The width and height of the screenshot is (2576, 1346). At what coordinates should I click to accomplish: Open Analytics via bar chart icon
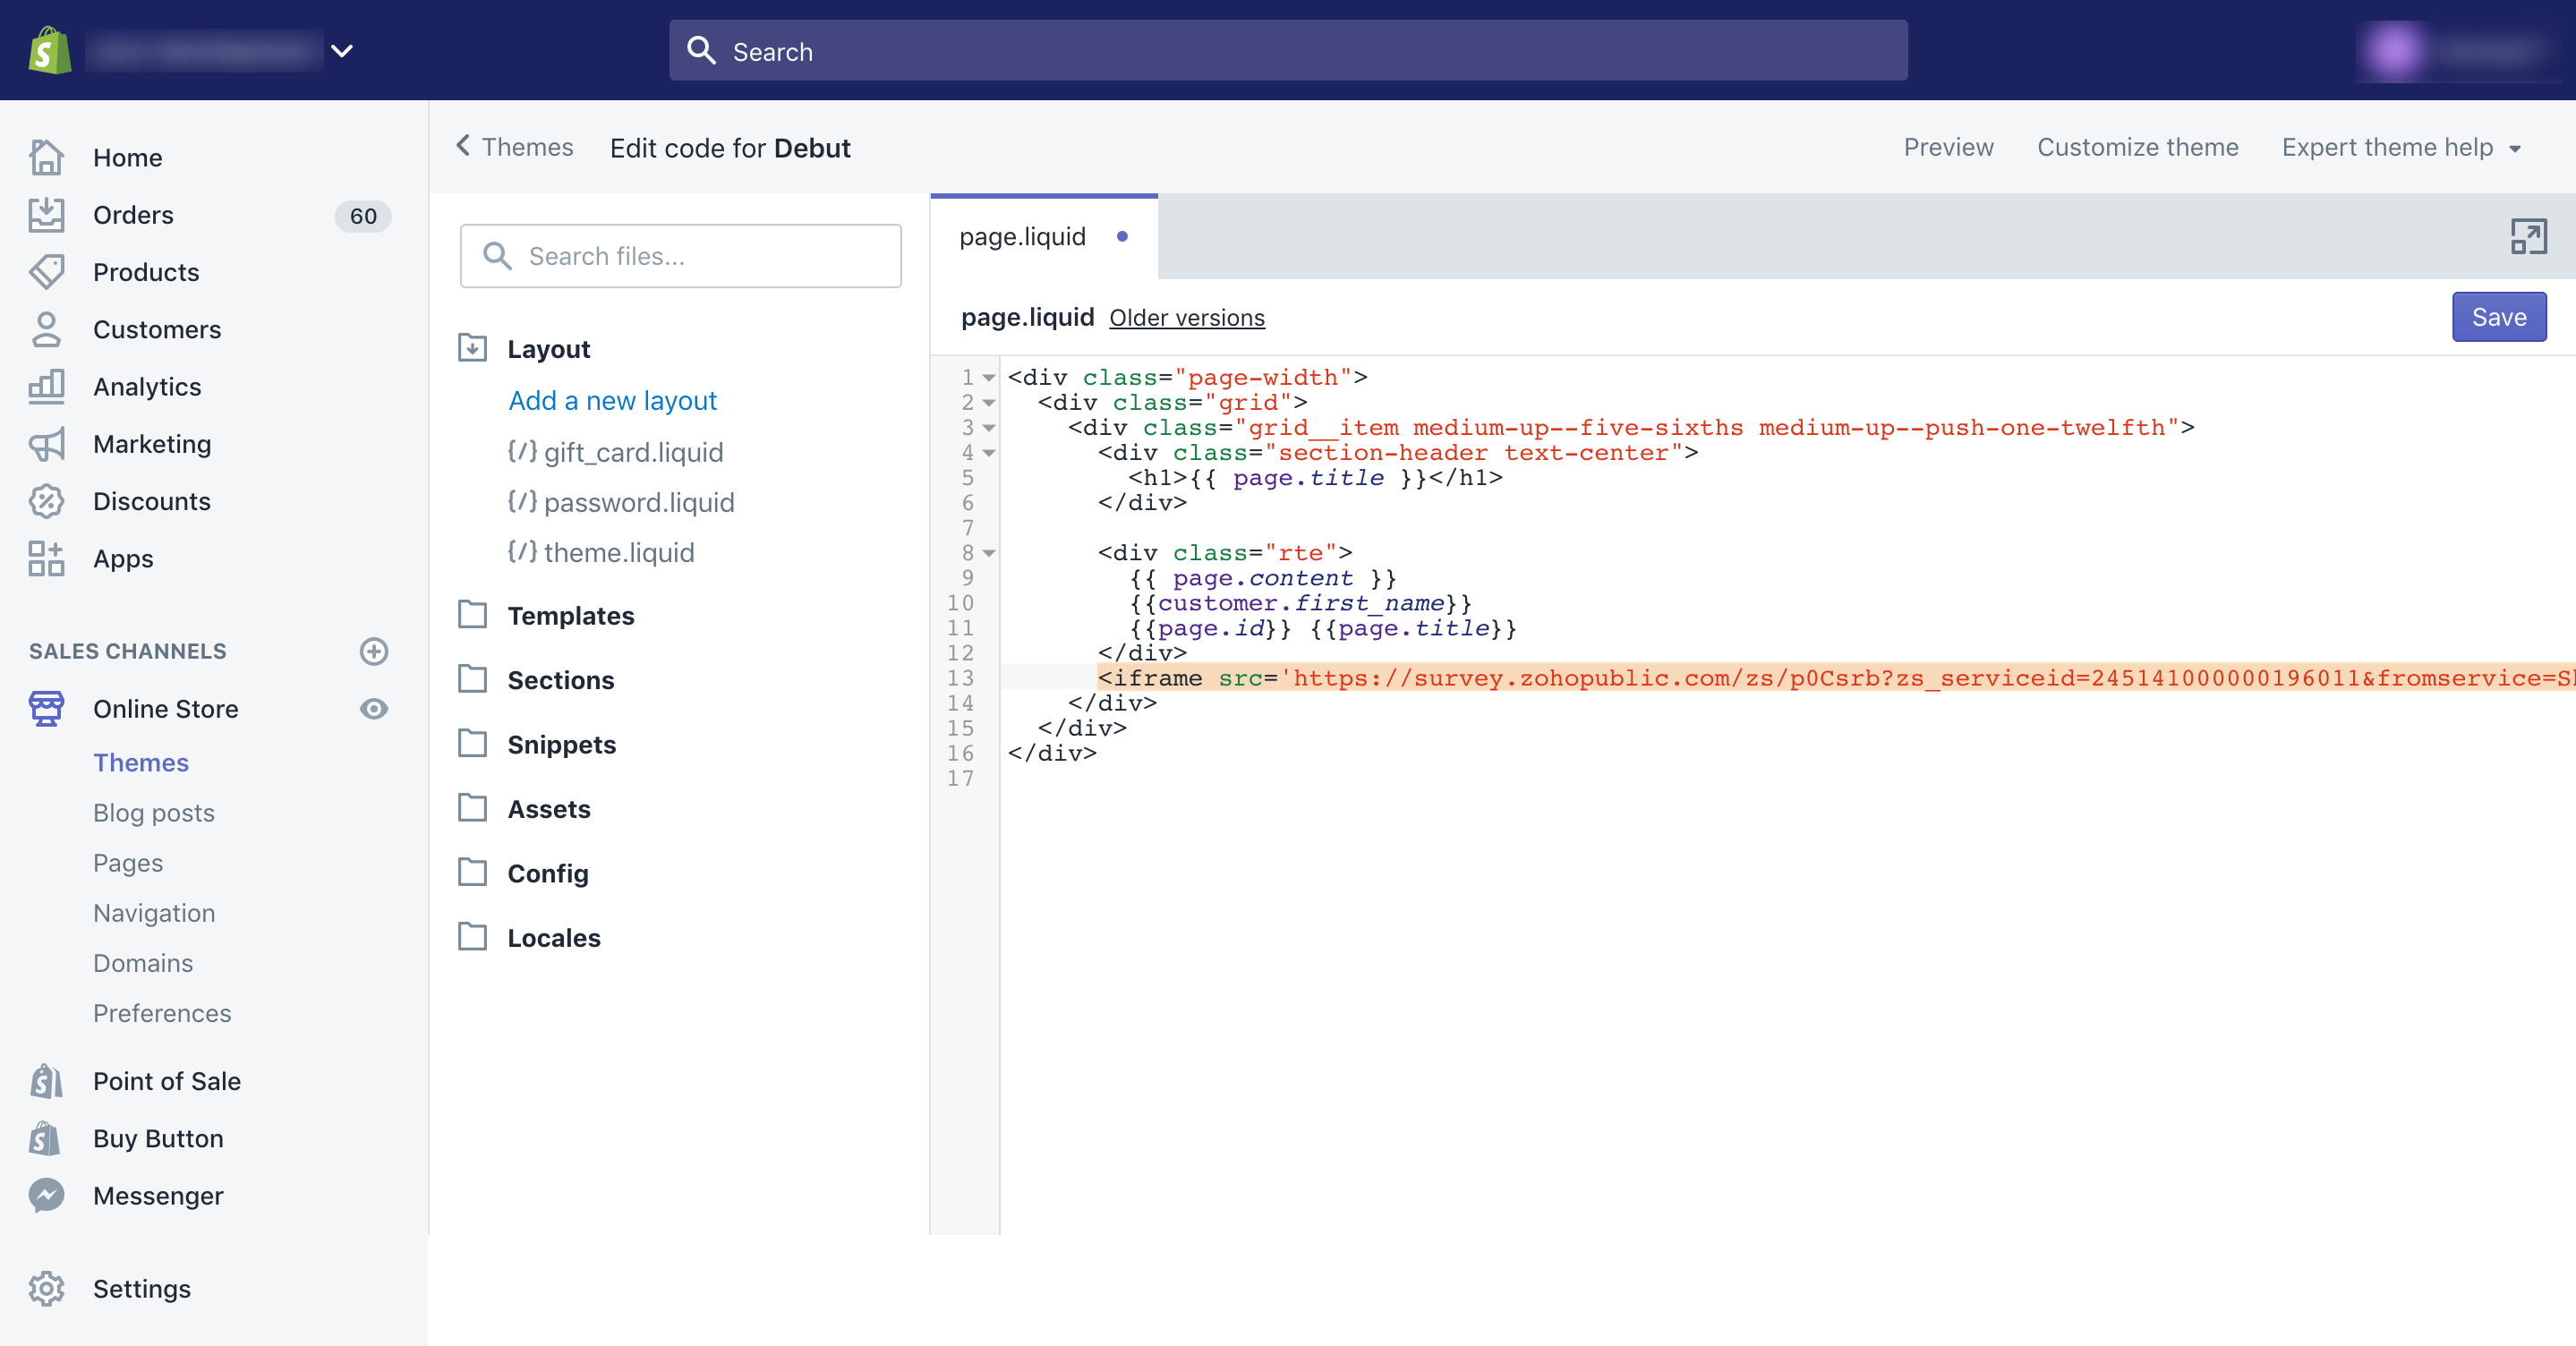(x=46, y=387)
